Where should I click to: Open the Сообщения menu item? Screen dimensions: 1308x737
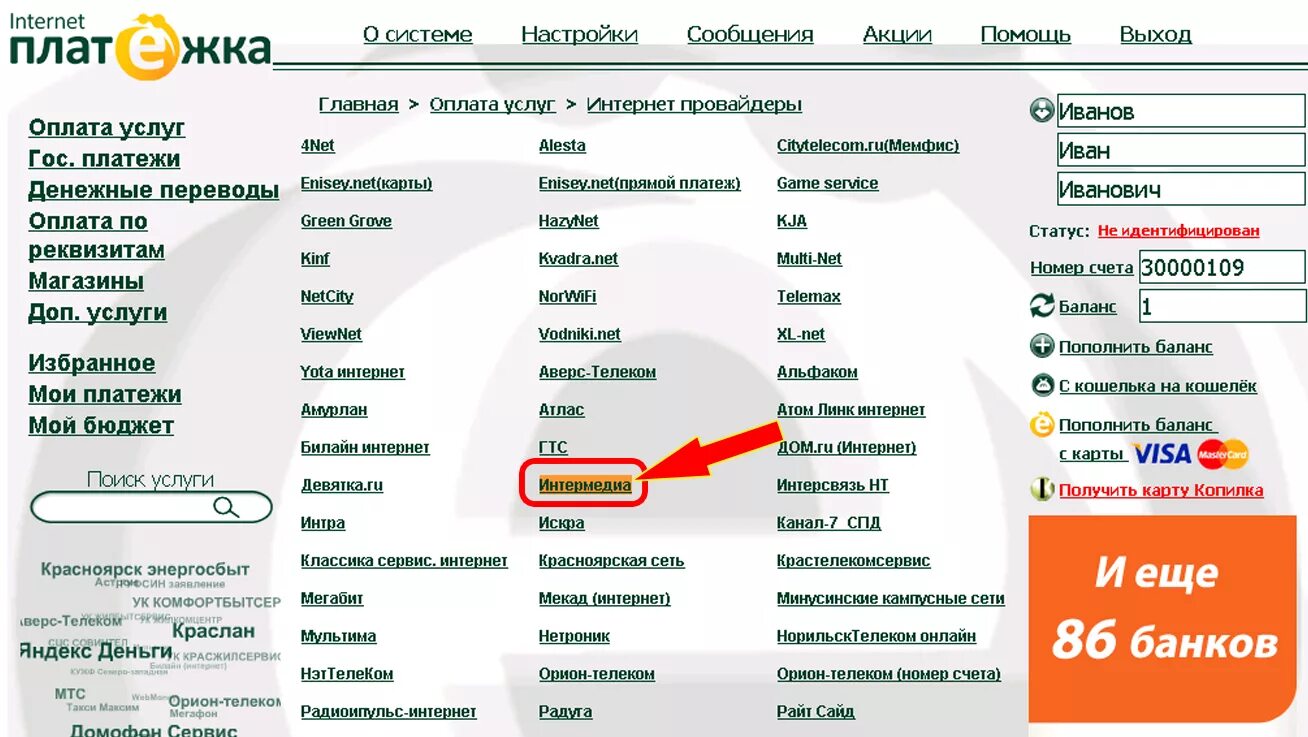point(750,34)
